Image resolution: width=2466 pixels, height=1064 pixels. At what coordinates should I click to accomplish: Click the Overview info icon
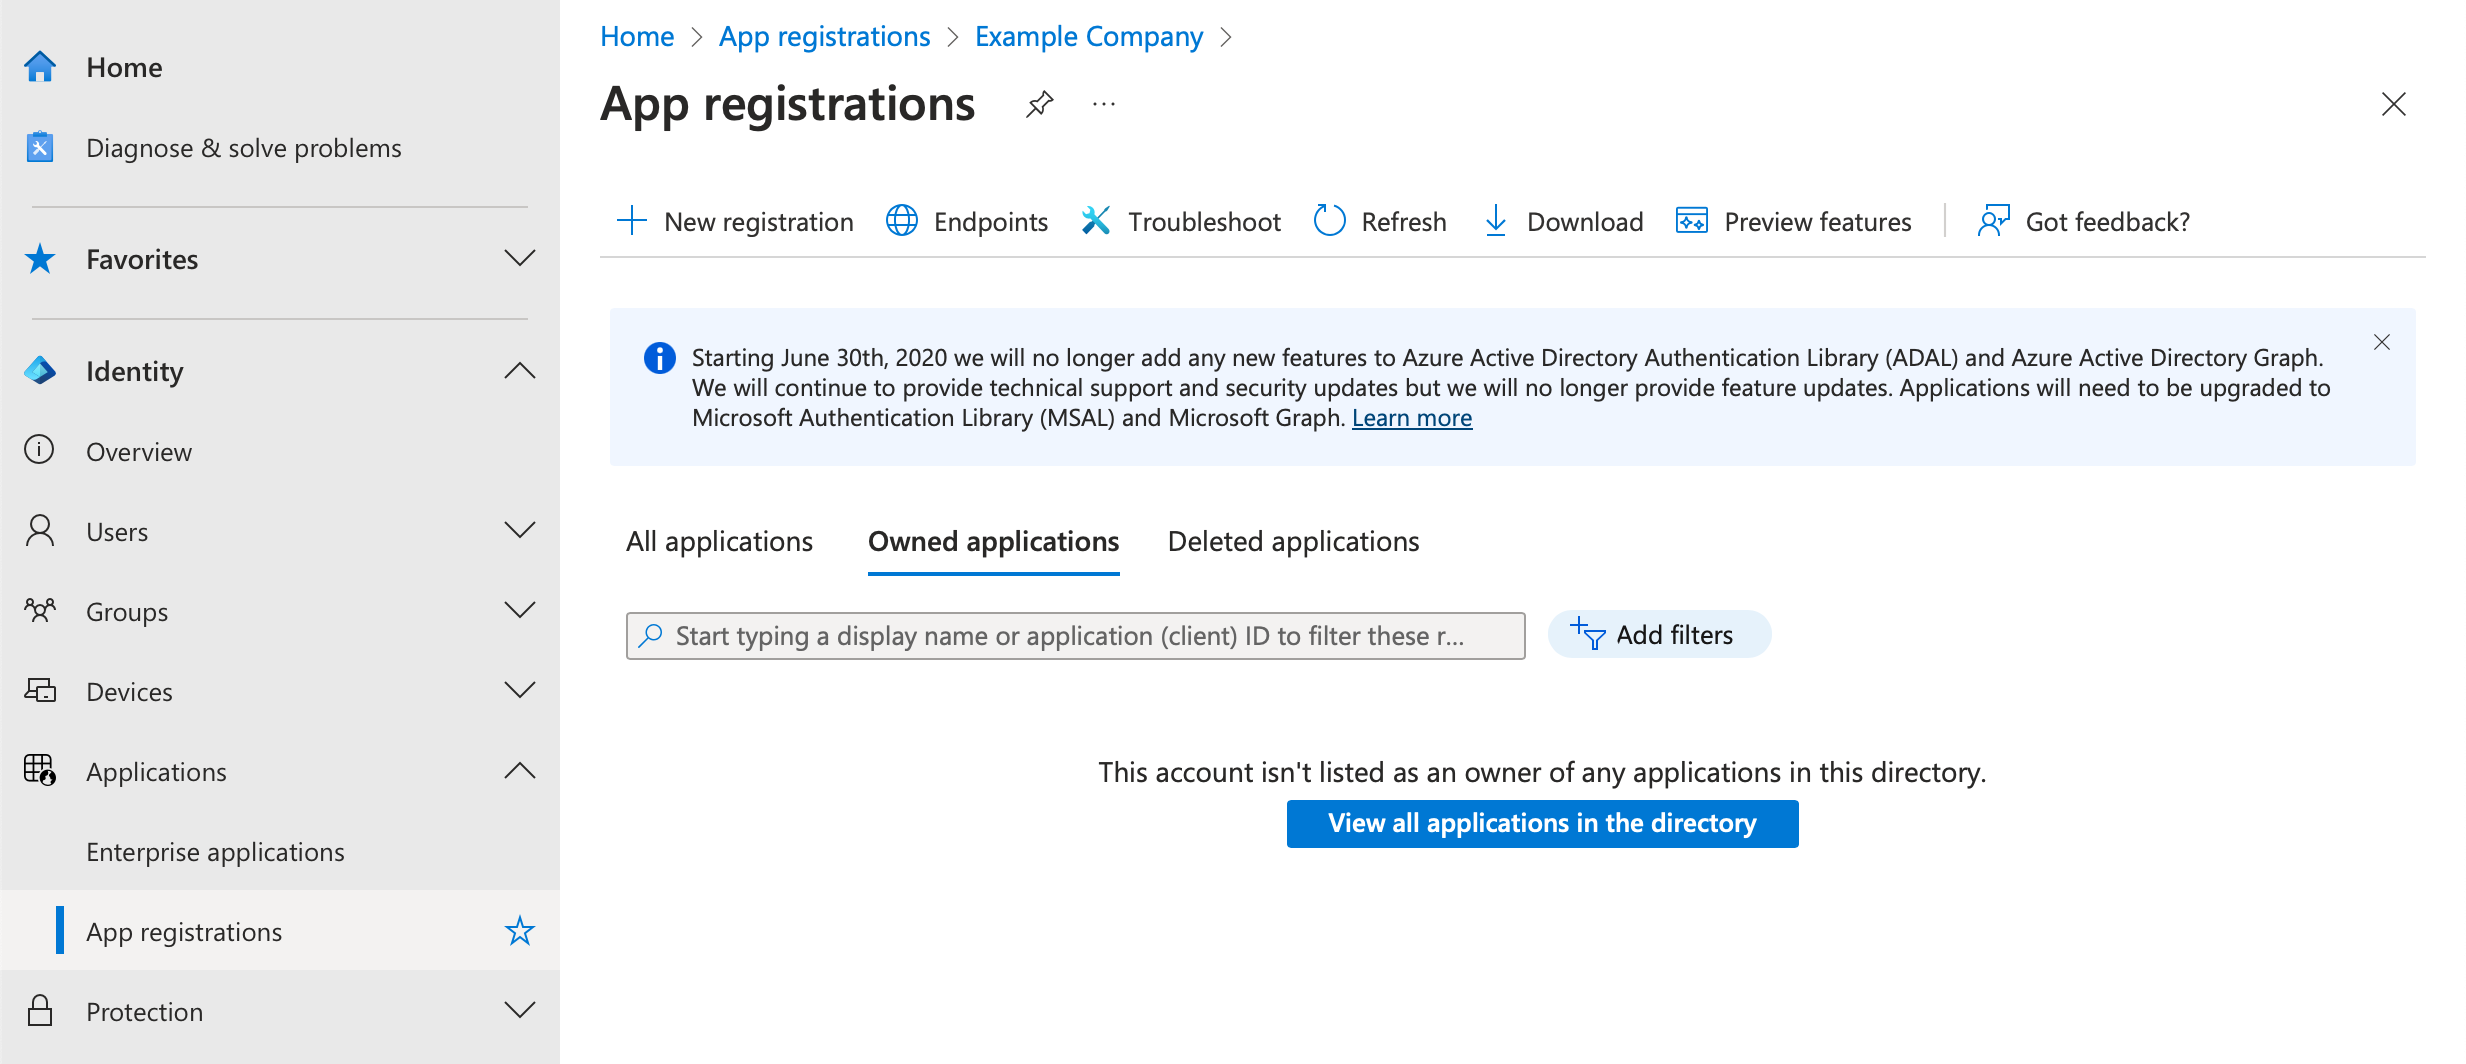40,450
